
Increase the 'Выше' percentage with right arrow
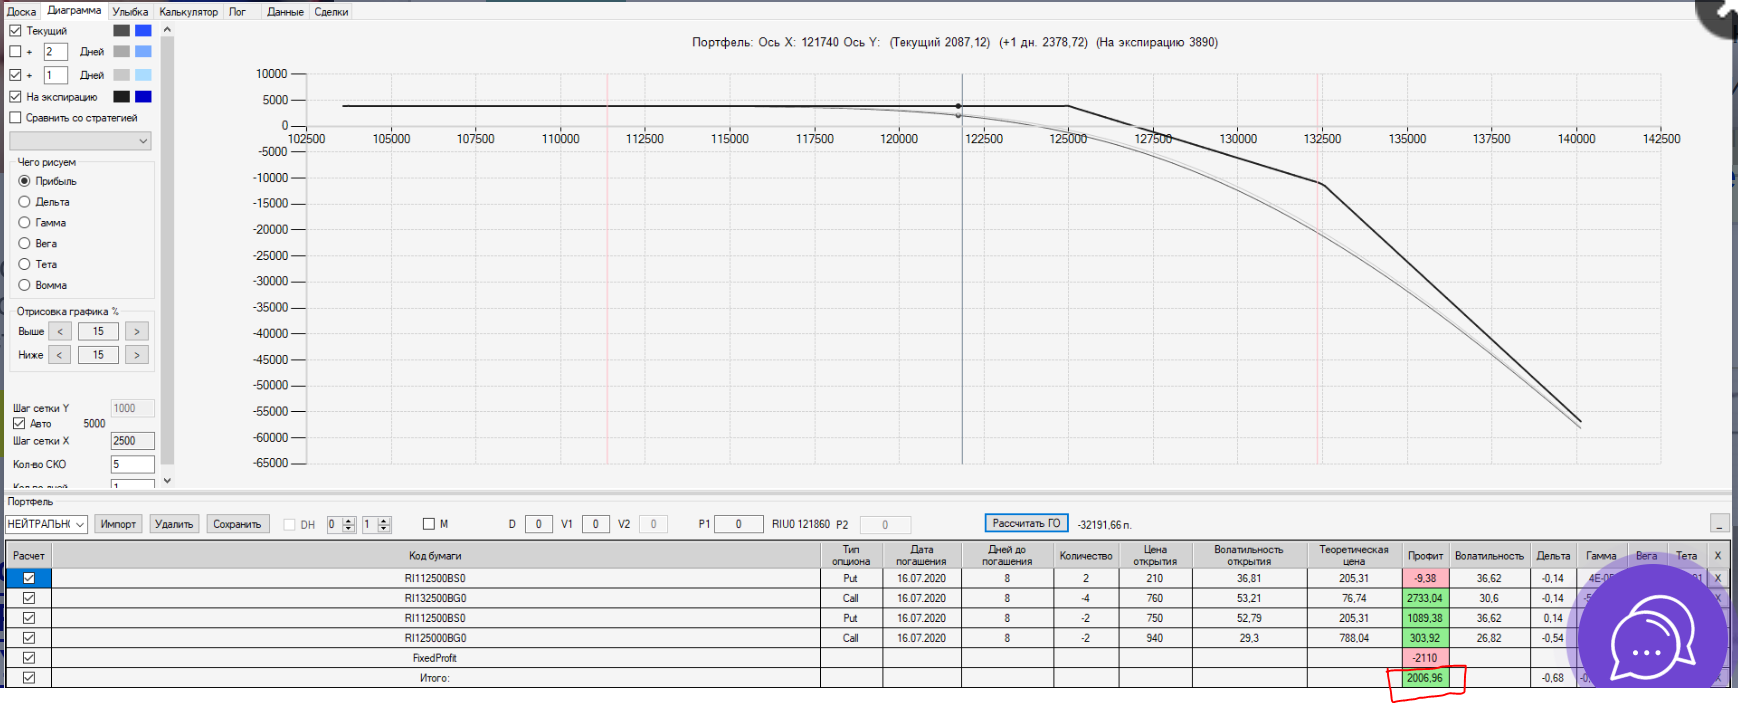pos(137,331)
